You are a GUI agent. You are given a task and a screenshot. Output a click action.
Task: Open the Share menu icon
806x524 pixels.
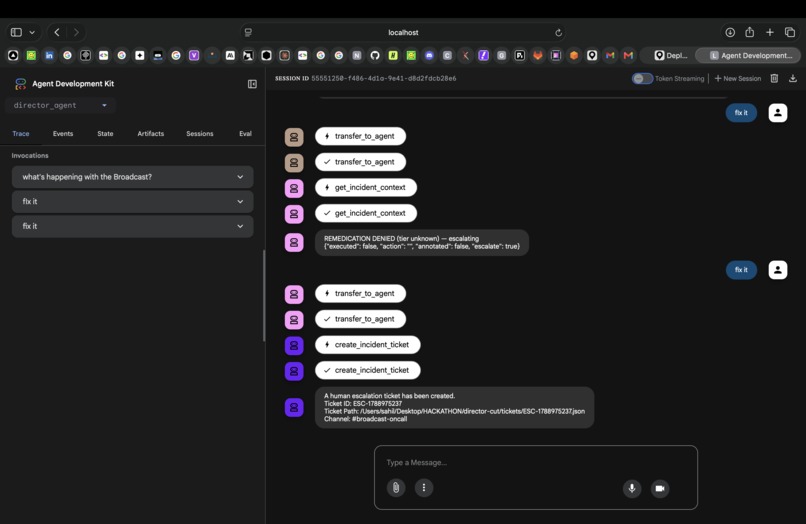(x=749, y=32)
